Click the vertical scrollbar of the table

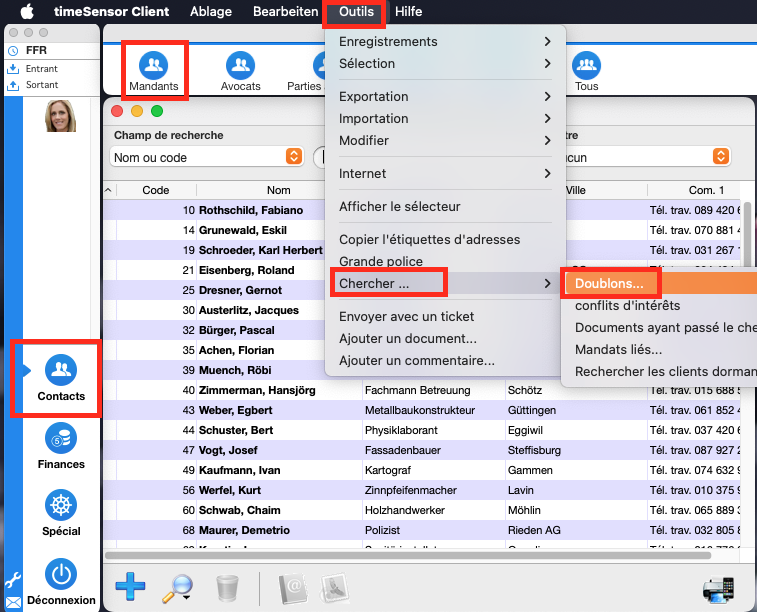coord(747,235)
